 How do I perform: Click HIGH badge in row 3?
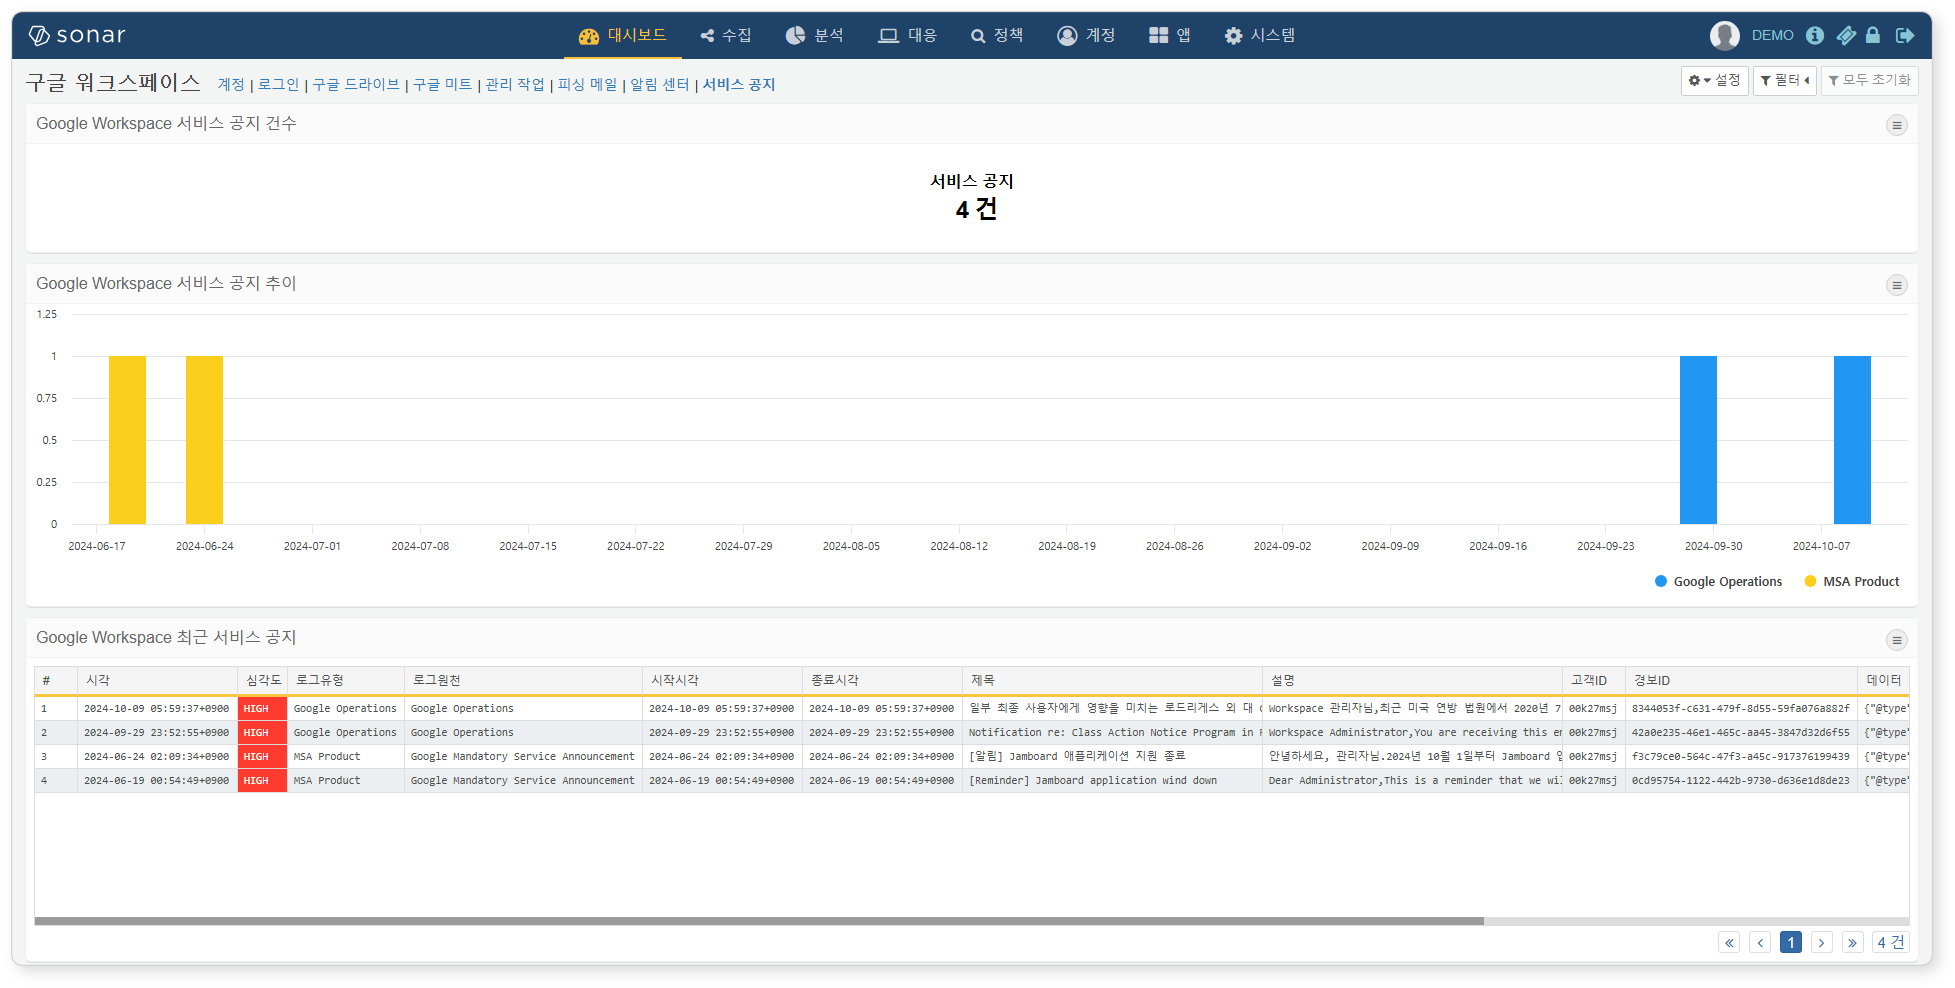(262, 756)
